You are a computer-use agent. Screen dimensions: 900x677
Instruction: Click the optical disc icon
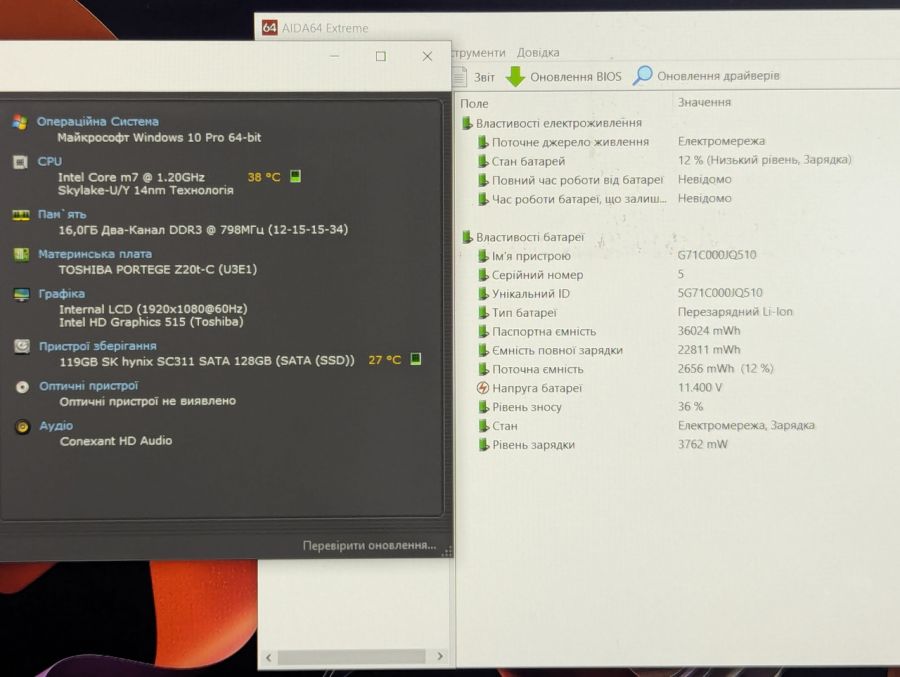coord(22,387)
